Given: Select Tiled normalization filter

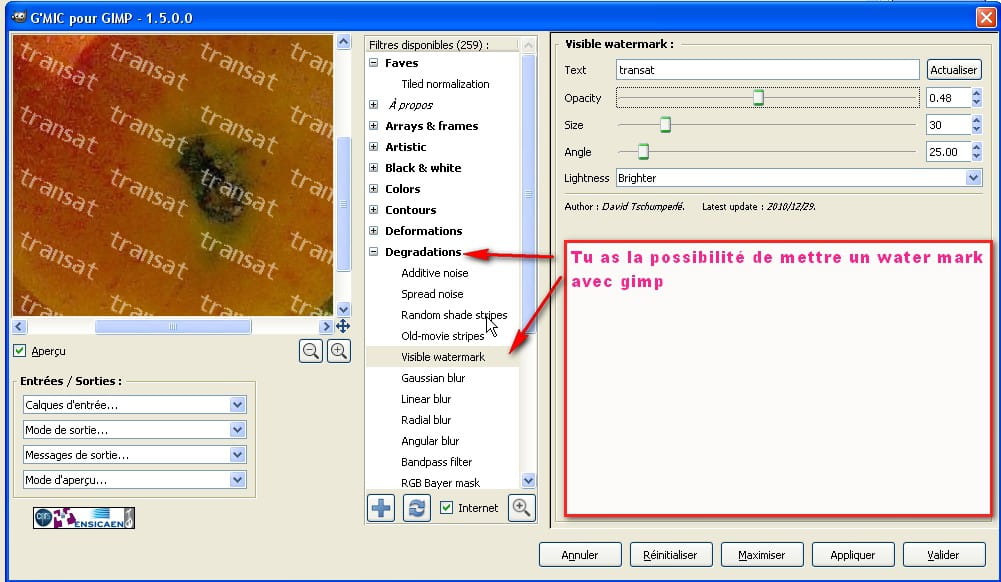Looking at the screenshot, I should click(x=445, y=84).
